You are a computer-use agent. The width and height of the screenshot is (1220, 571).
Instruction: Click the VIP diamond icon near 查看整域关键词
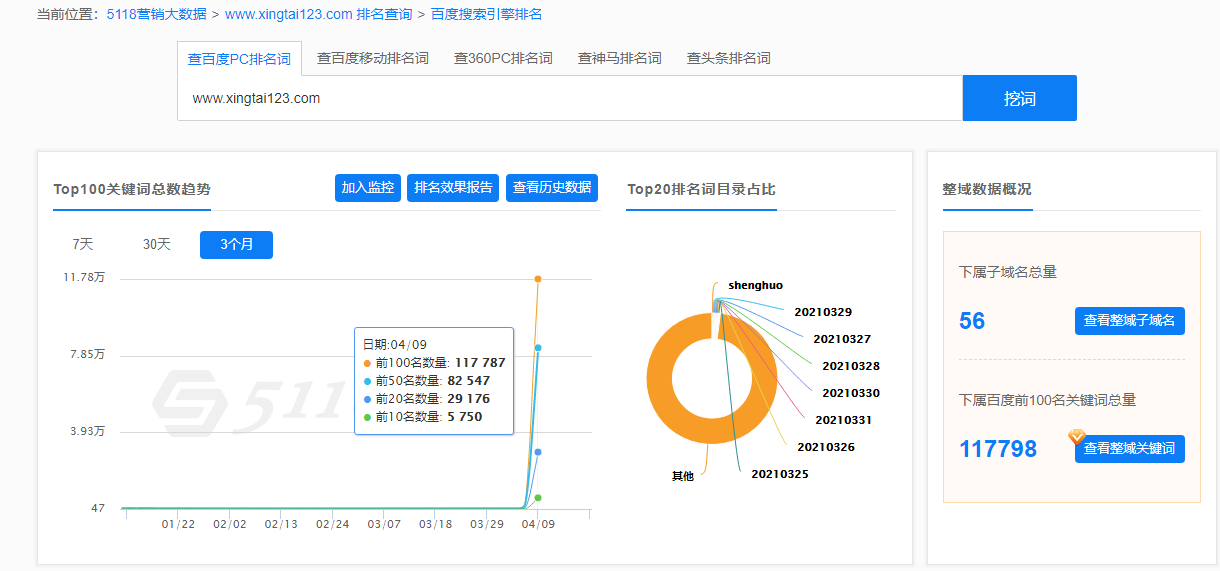[x=1077, y=437]
